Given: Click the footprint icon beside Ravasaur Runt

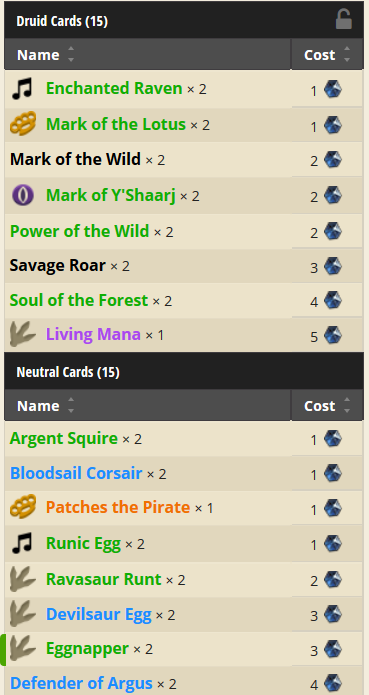Looking at the screenshot, I should (x=23, y=579).
